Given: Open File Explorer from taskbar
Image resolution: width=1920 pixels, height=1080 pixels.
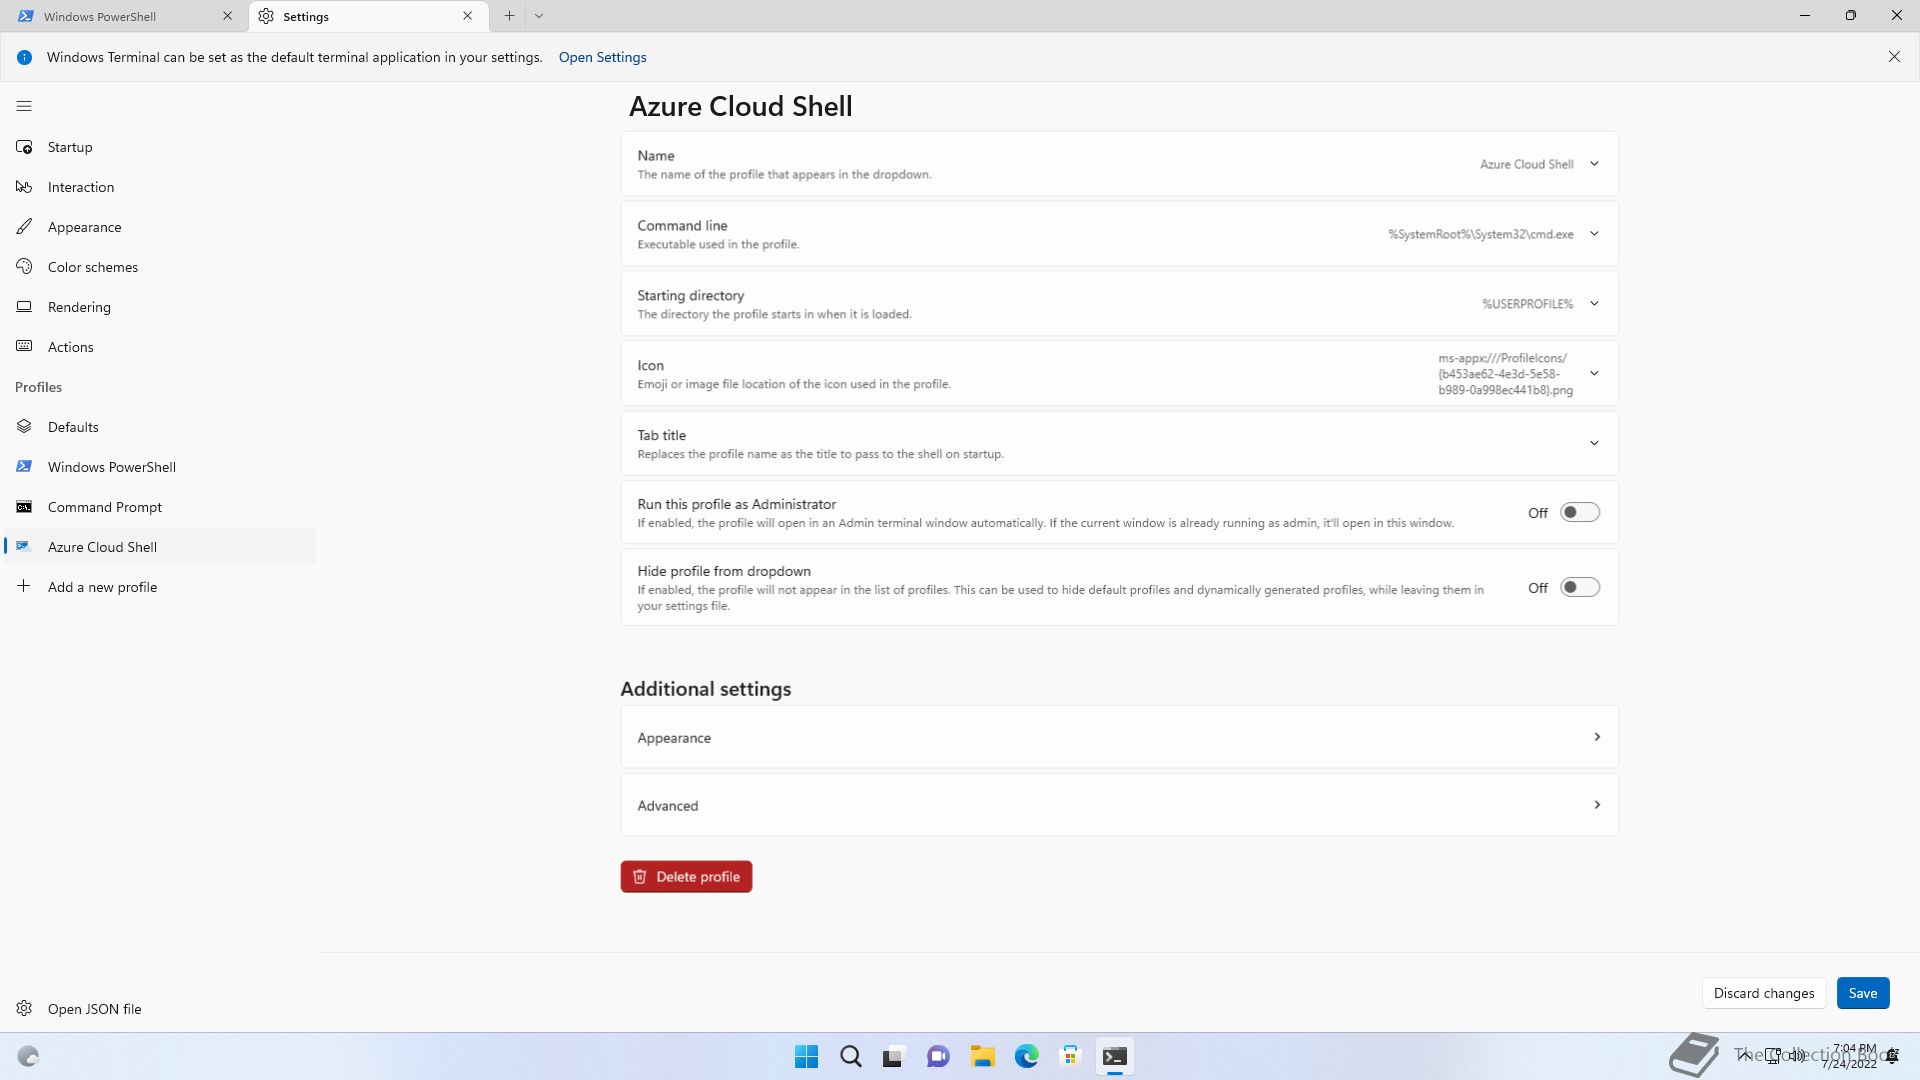Looking at the screenshot, I should point(982,1057).
